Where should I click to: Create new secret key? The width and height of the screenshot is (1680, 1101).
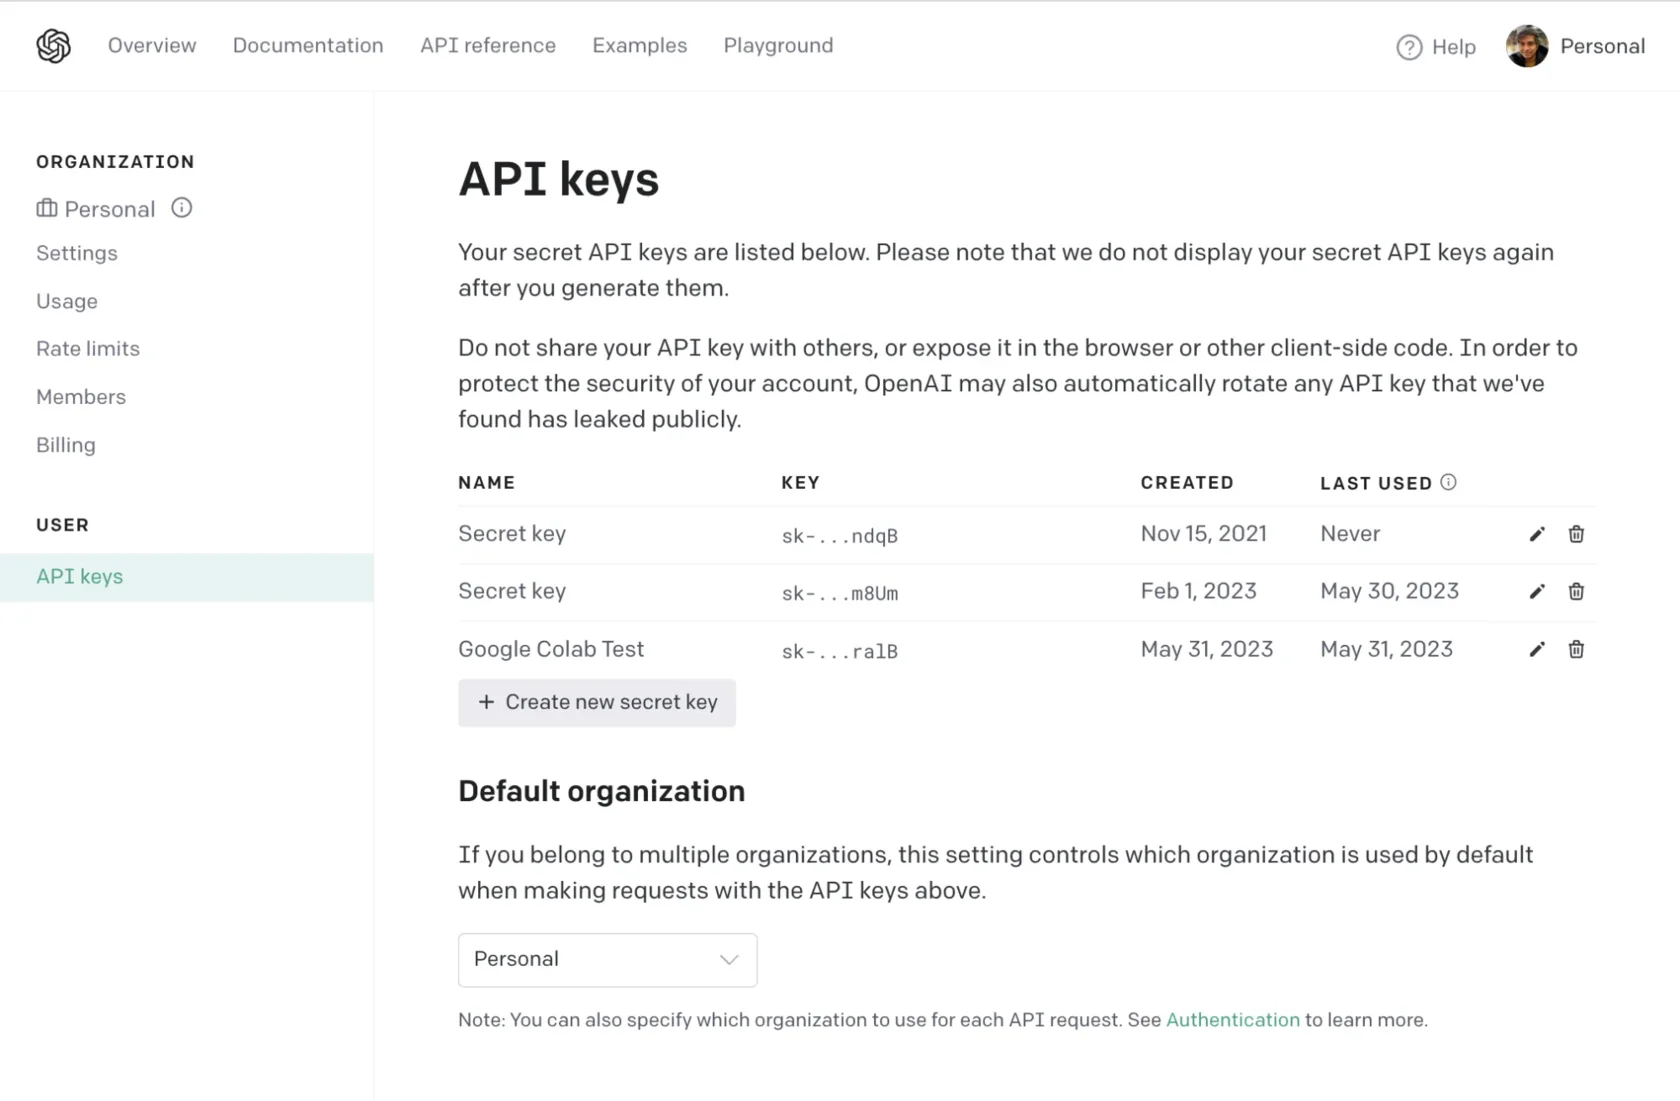click(597, 703)
